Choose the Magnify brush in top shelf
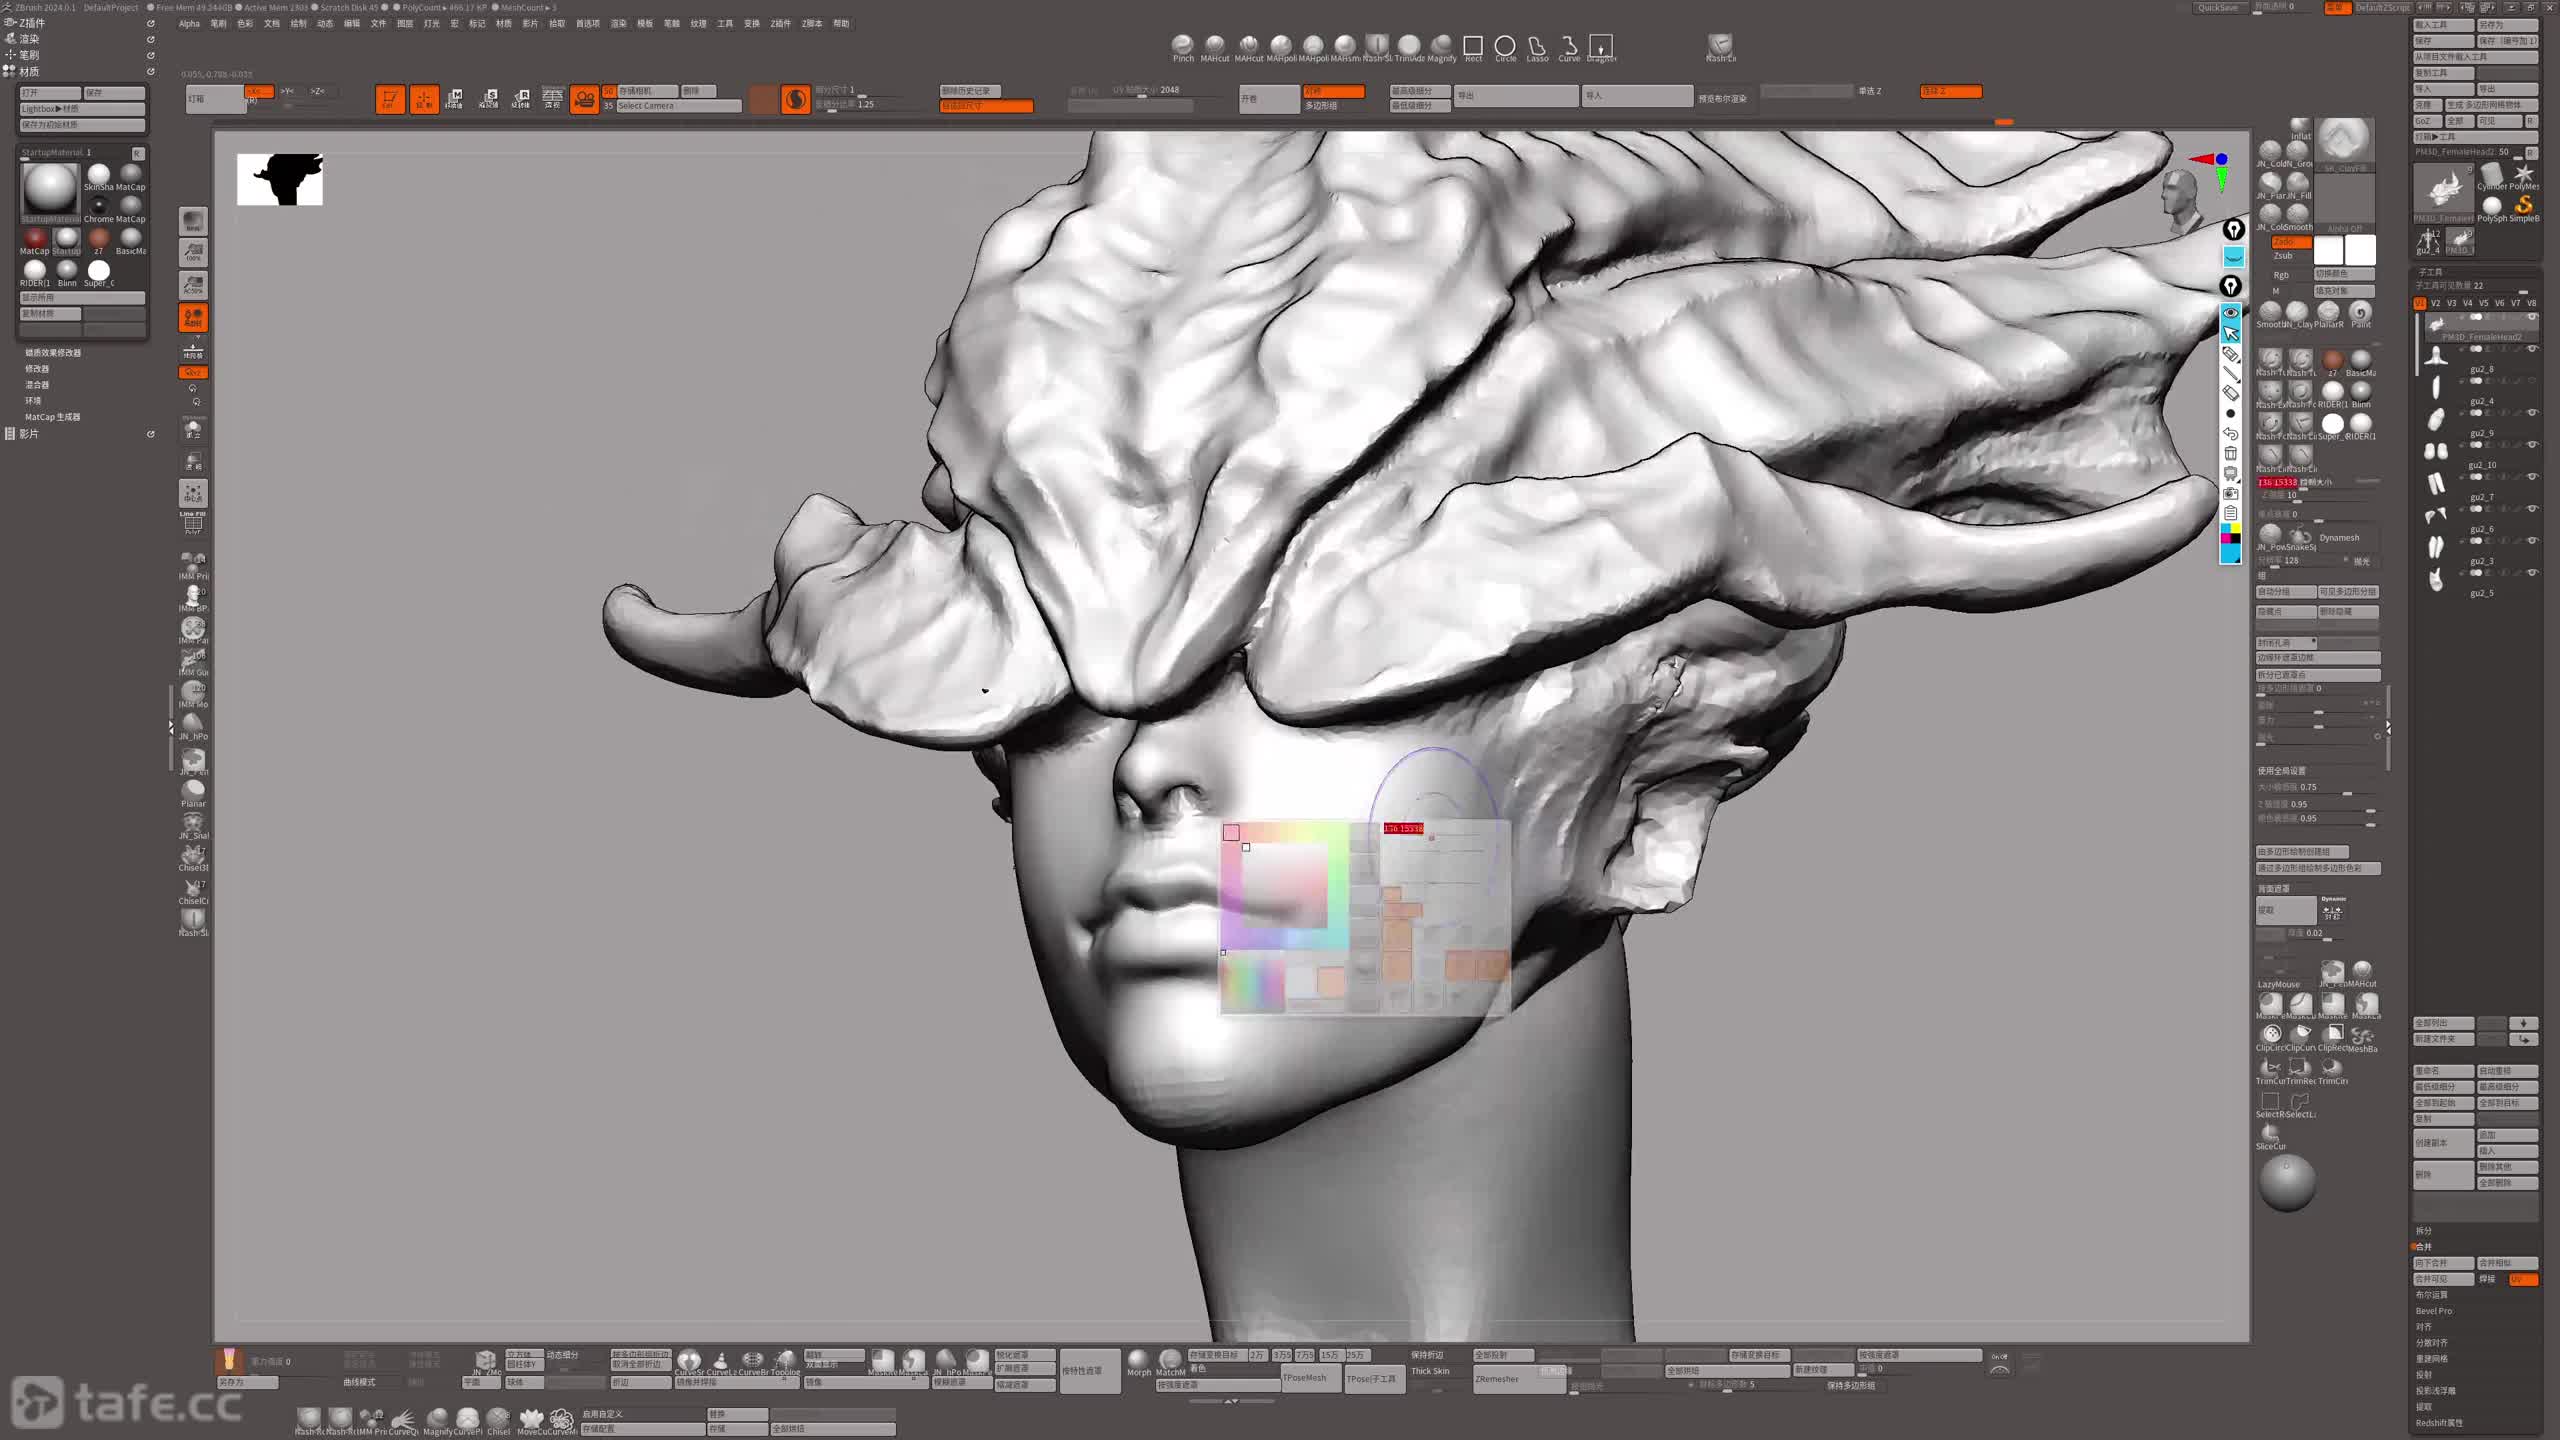The width and height of the screenshot is (2560, 1440). click(1441, 46)
